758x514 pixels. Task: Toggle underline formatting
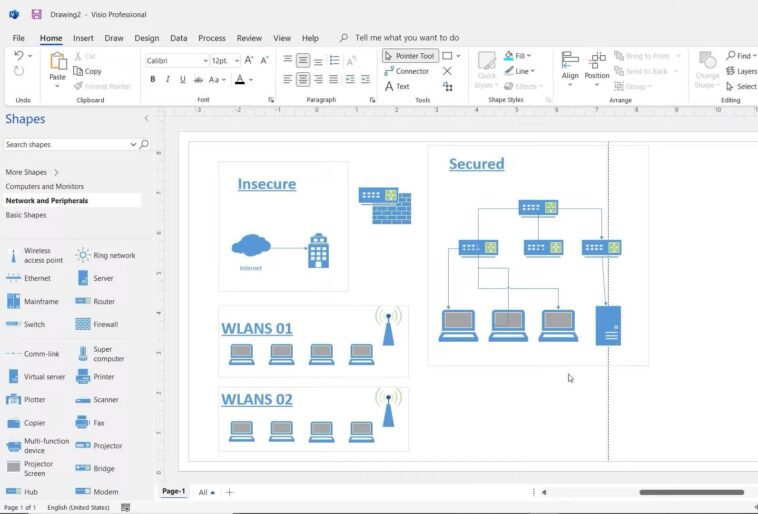[180, 79]
